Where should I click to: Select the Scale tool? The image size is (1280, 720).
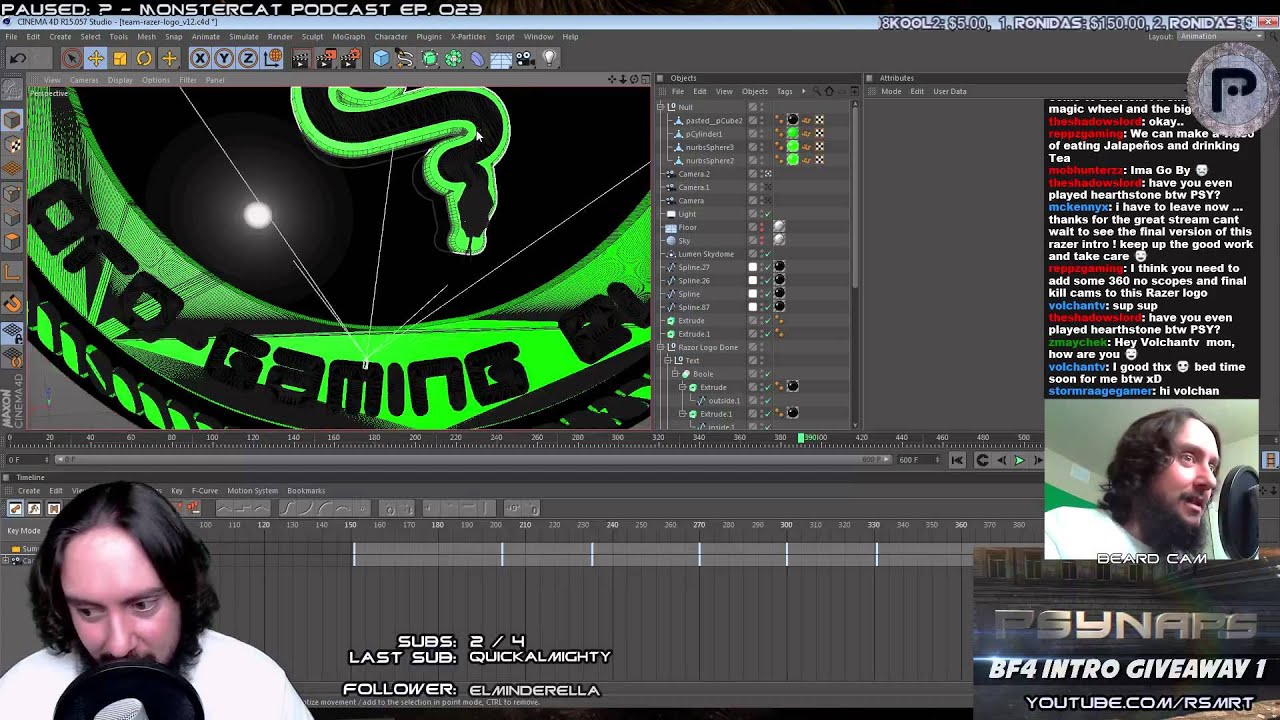pos(120,59)
